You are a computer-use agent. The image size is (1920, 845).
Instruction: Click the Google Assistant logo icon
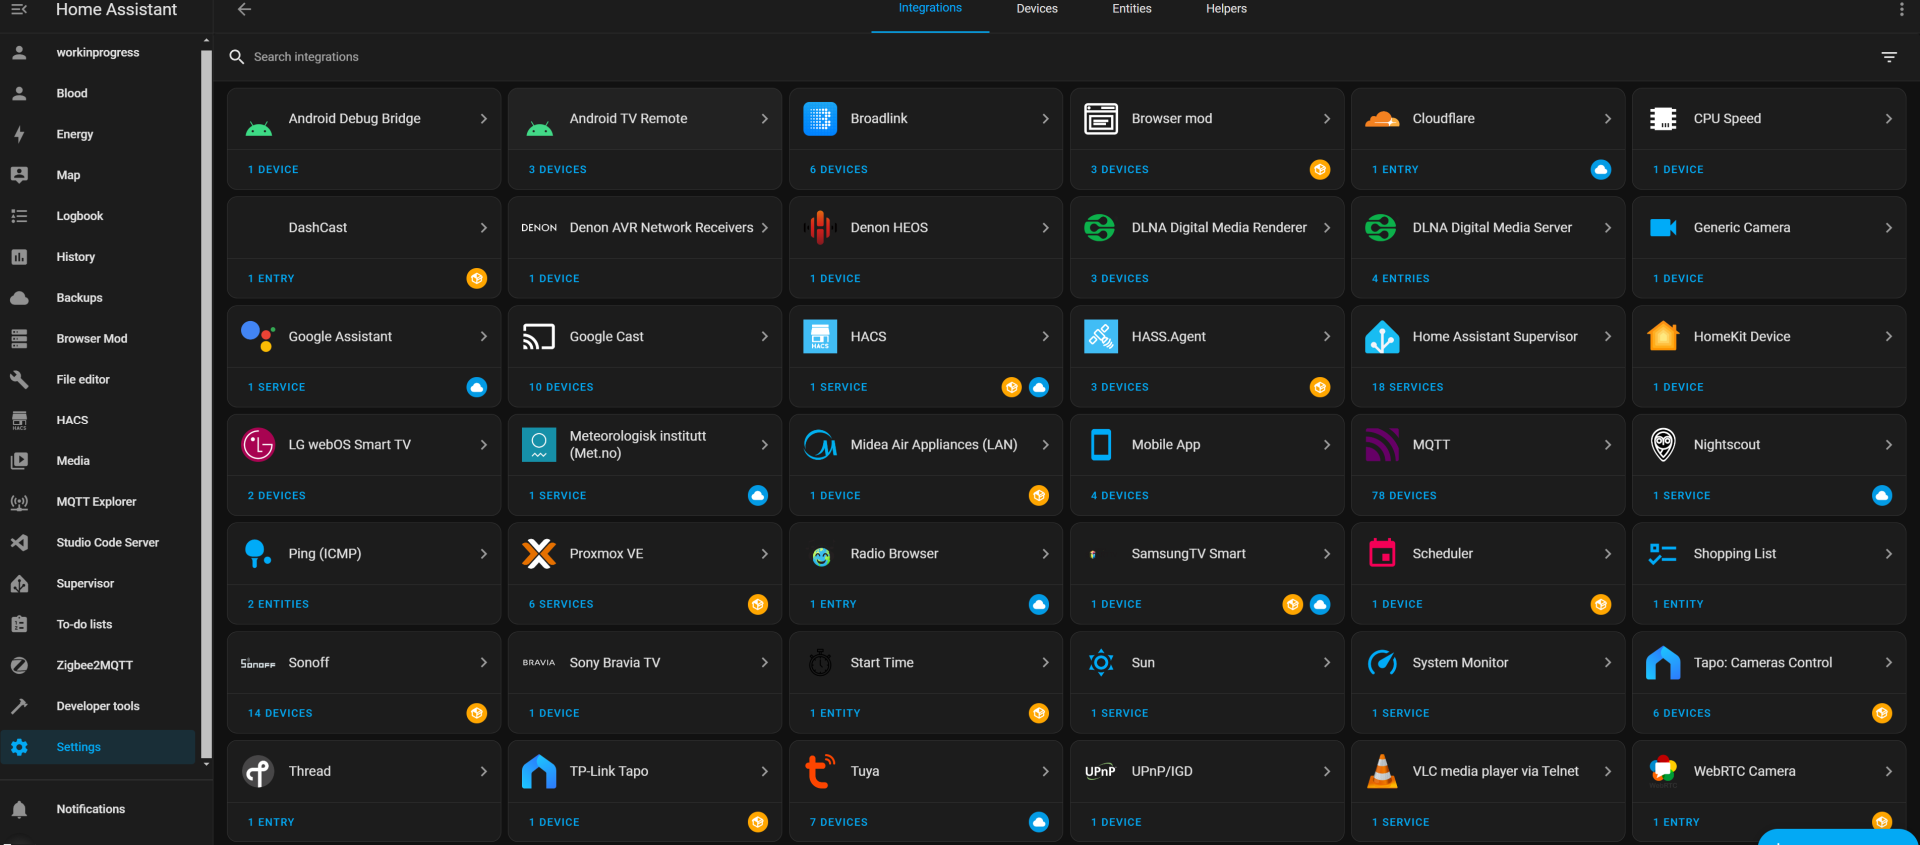click(x=258, y=337)
